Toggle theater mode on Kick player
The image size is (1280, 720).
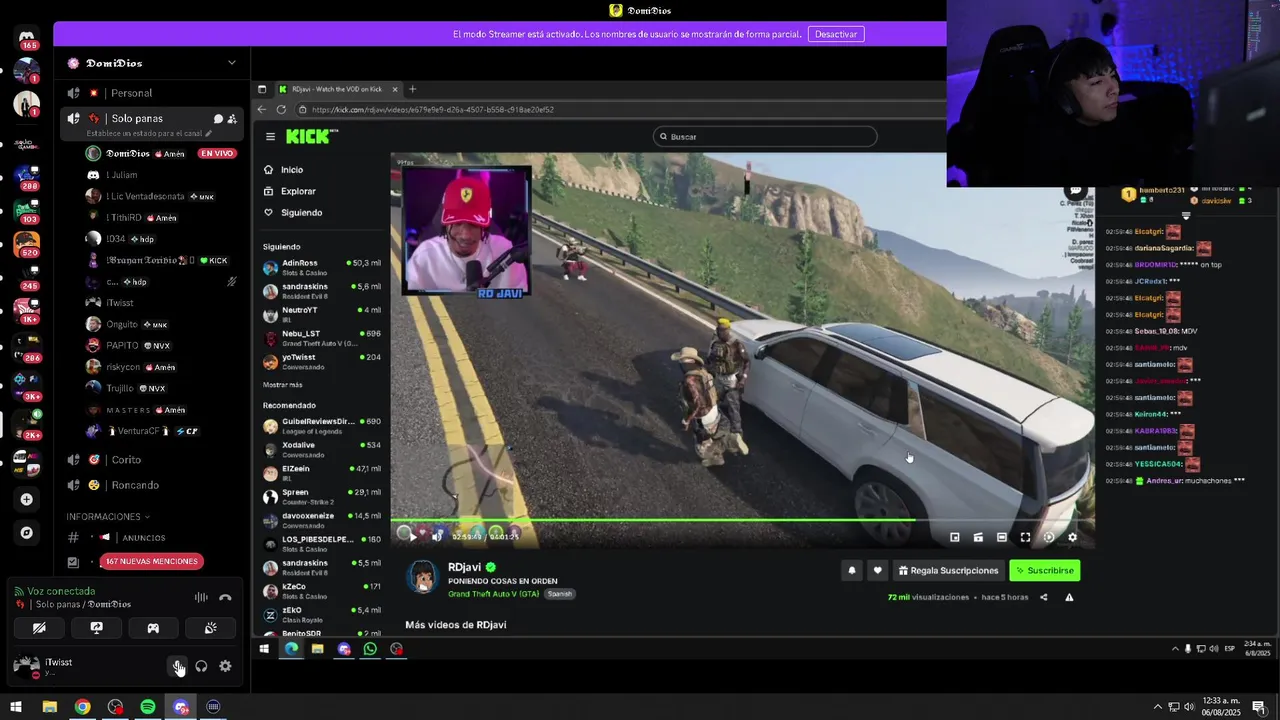pyautogui.click(x=1001, y=537)
